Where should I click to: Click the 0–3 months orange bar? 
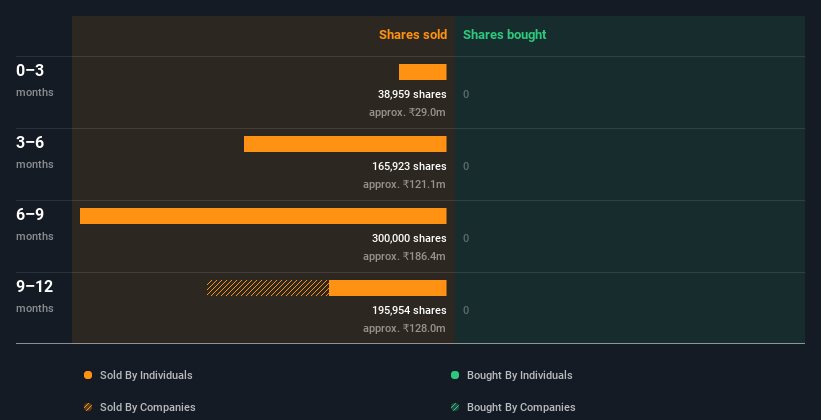[423, 72]
